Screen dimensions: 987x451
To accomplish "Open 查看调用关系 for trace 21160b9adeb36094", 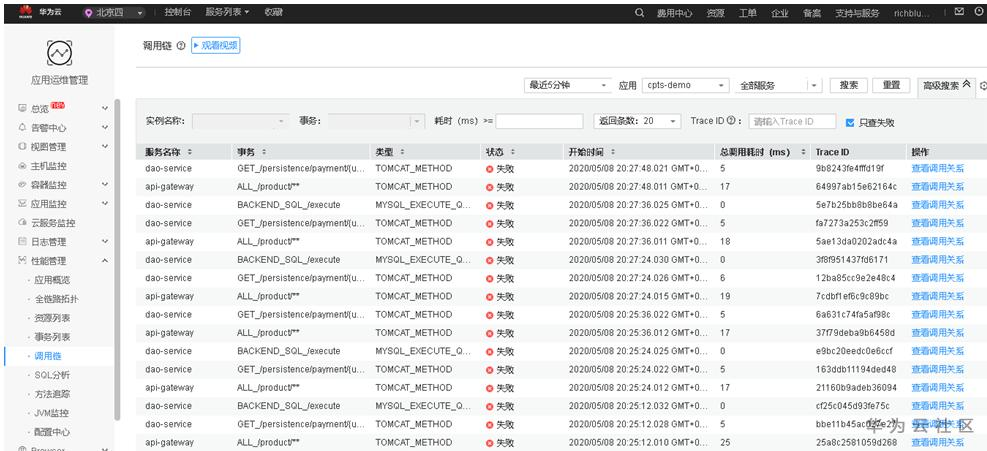I will [x=937, y=387].
